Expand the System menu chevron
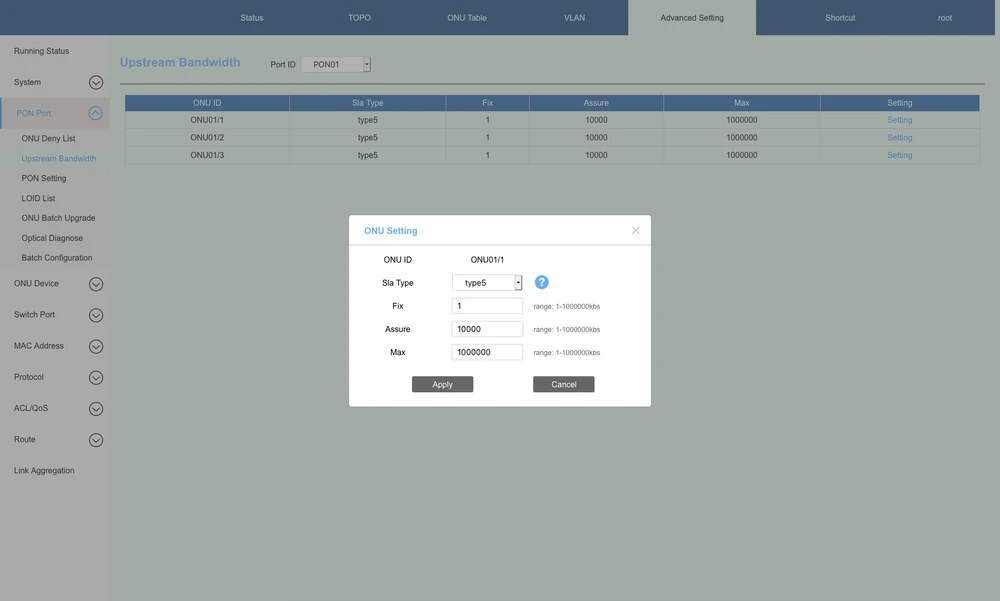 pyautogui.click(x=96, y=83)
